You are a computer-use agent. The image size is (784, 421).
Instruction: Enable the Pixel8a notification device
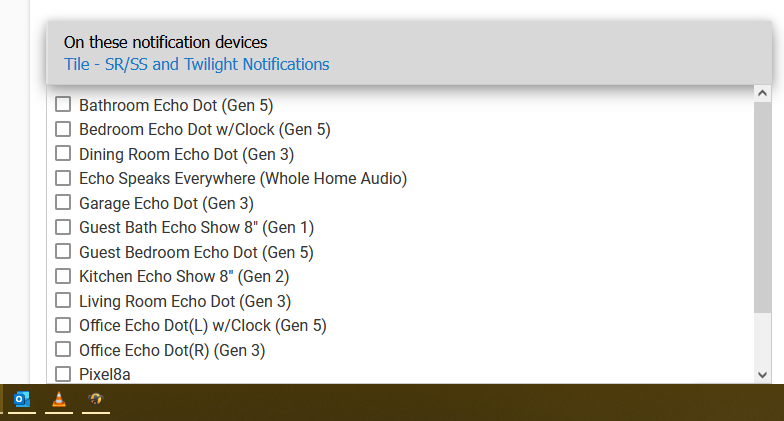63,374
